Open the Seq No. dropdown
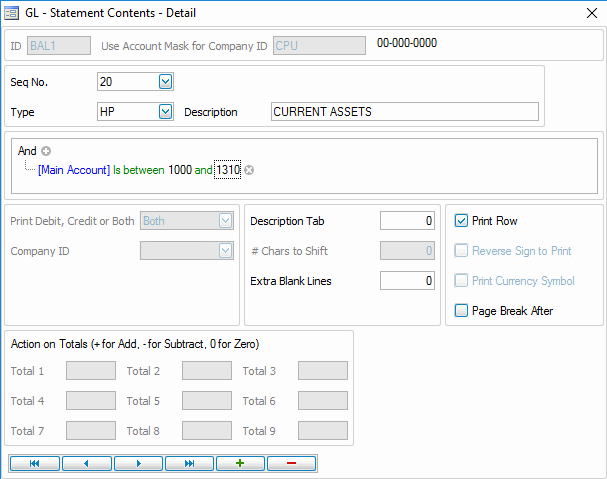Image resolution: width=607 pixels, height=479 pixels. (x=166, y=82)
